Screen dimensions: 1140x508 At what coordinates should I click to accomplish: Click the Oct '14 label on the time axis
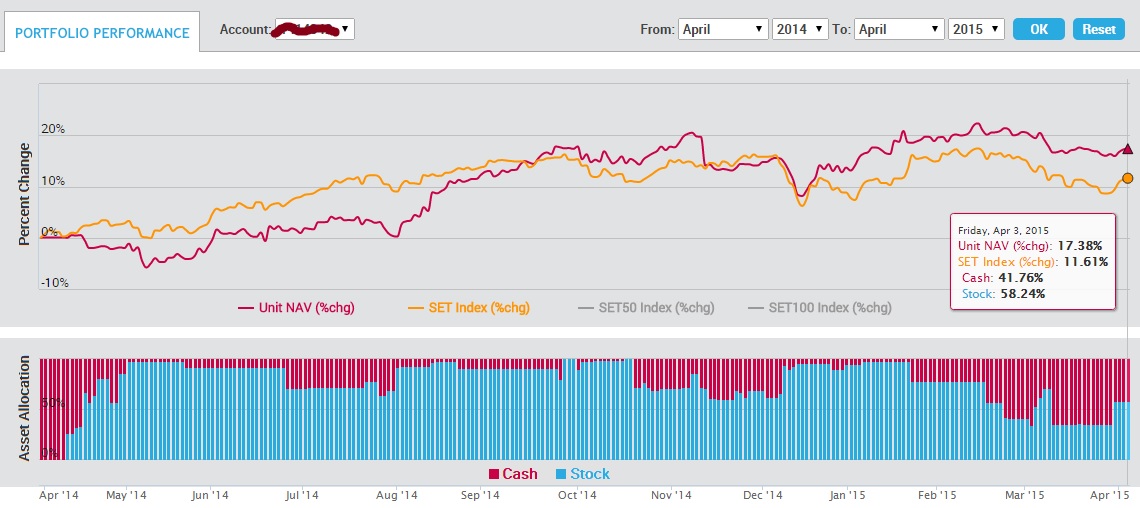pyautogui.click(x=576, y=494)
